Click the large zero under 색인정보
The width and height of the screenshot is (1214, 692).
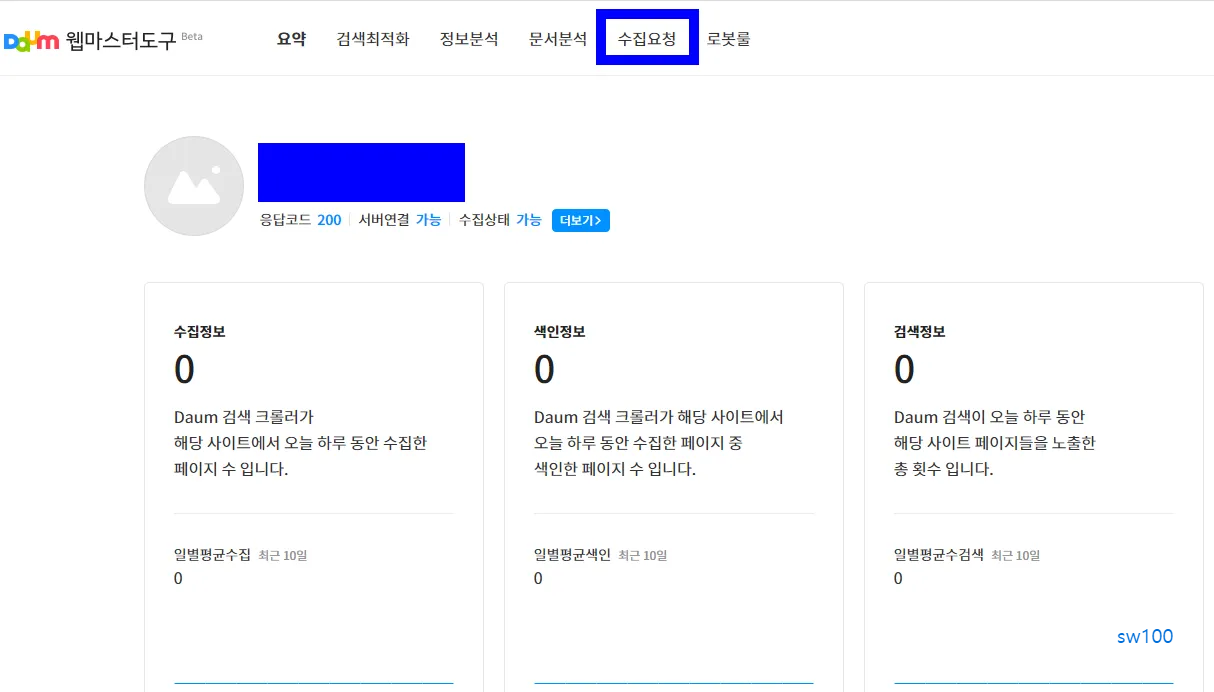coord(544,371)
